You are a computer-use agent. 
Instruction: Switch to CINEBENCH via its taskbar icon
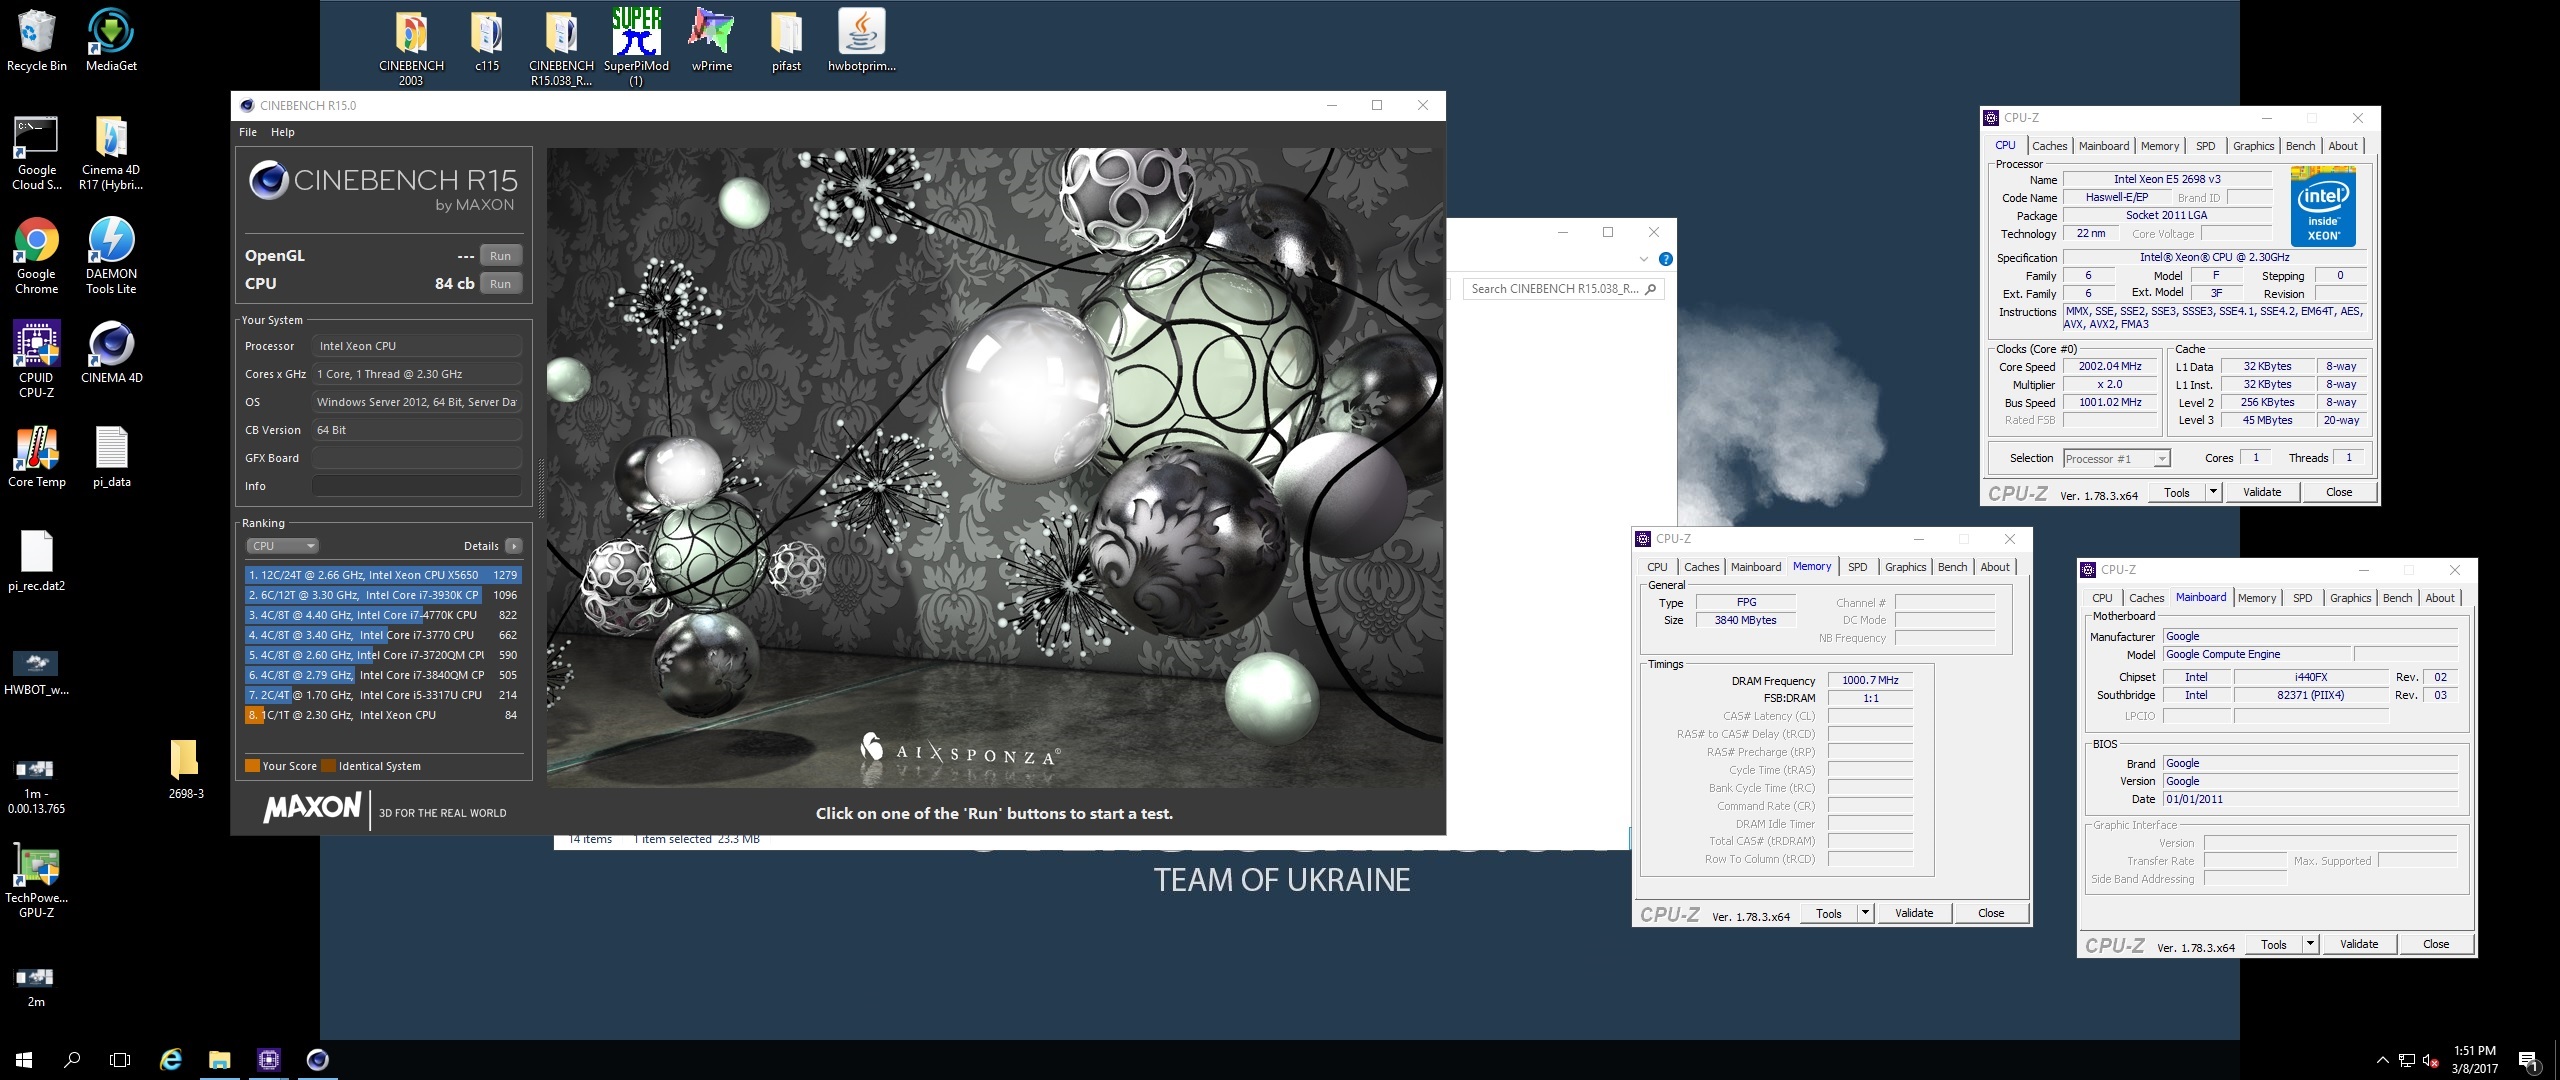[x=317, y=1060]
